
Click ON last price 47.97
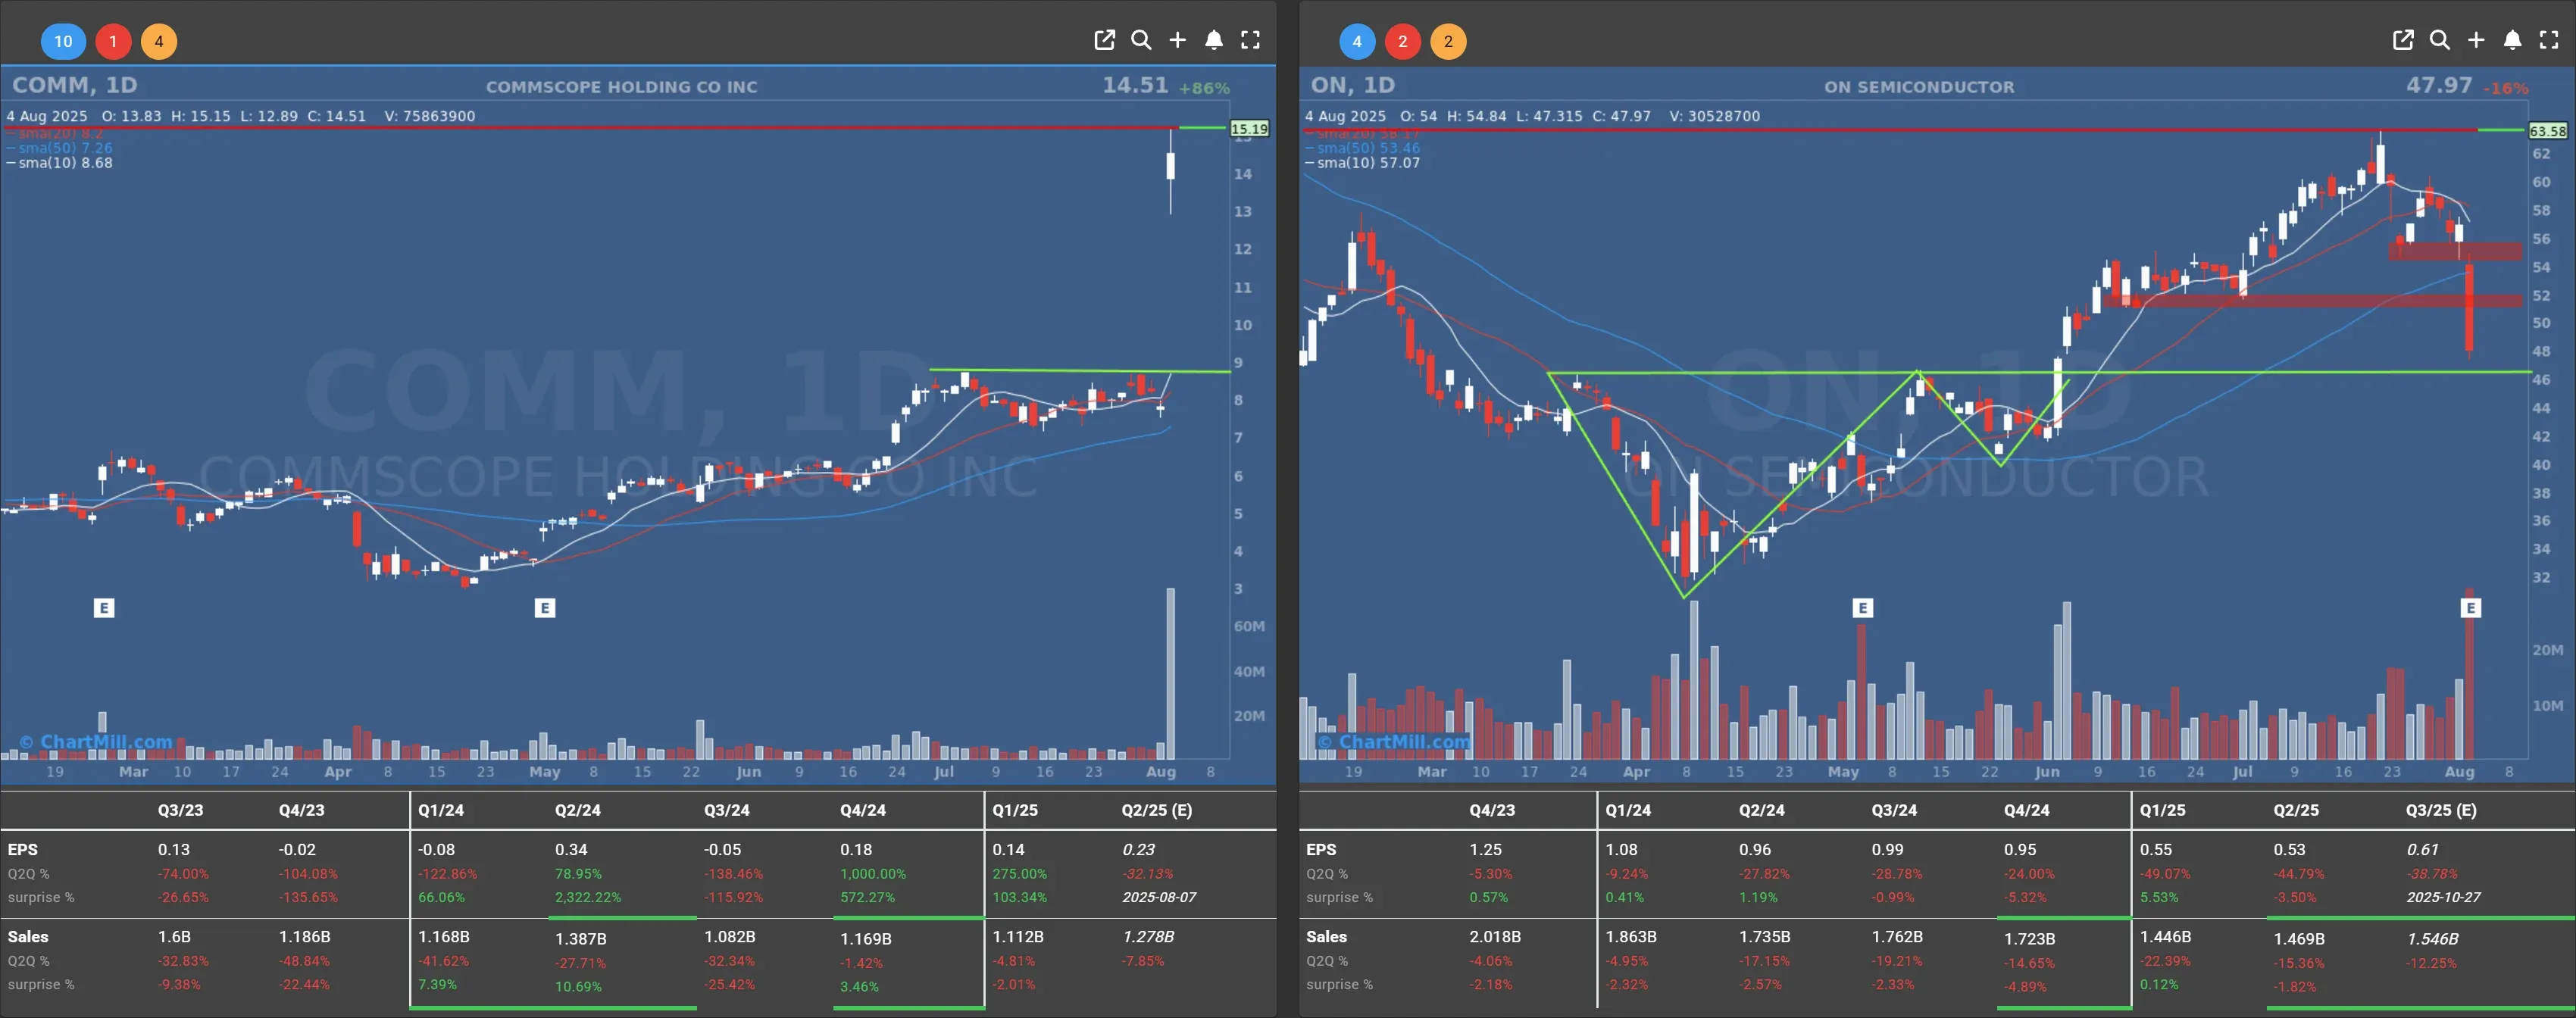click(2439, 85)
